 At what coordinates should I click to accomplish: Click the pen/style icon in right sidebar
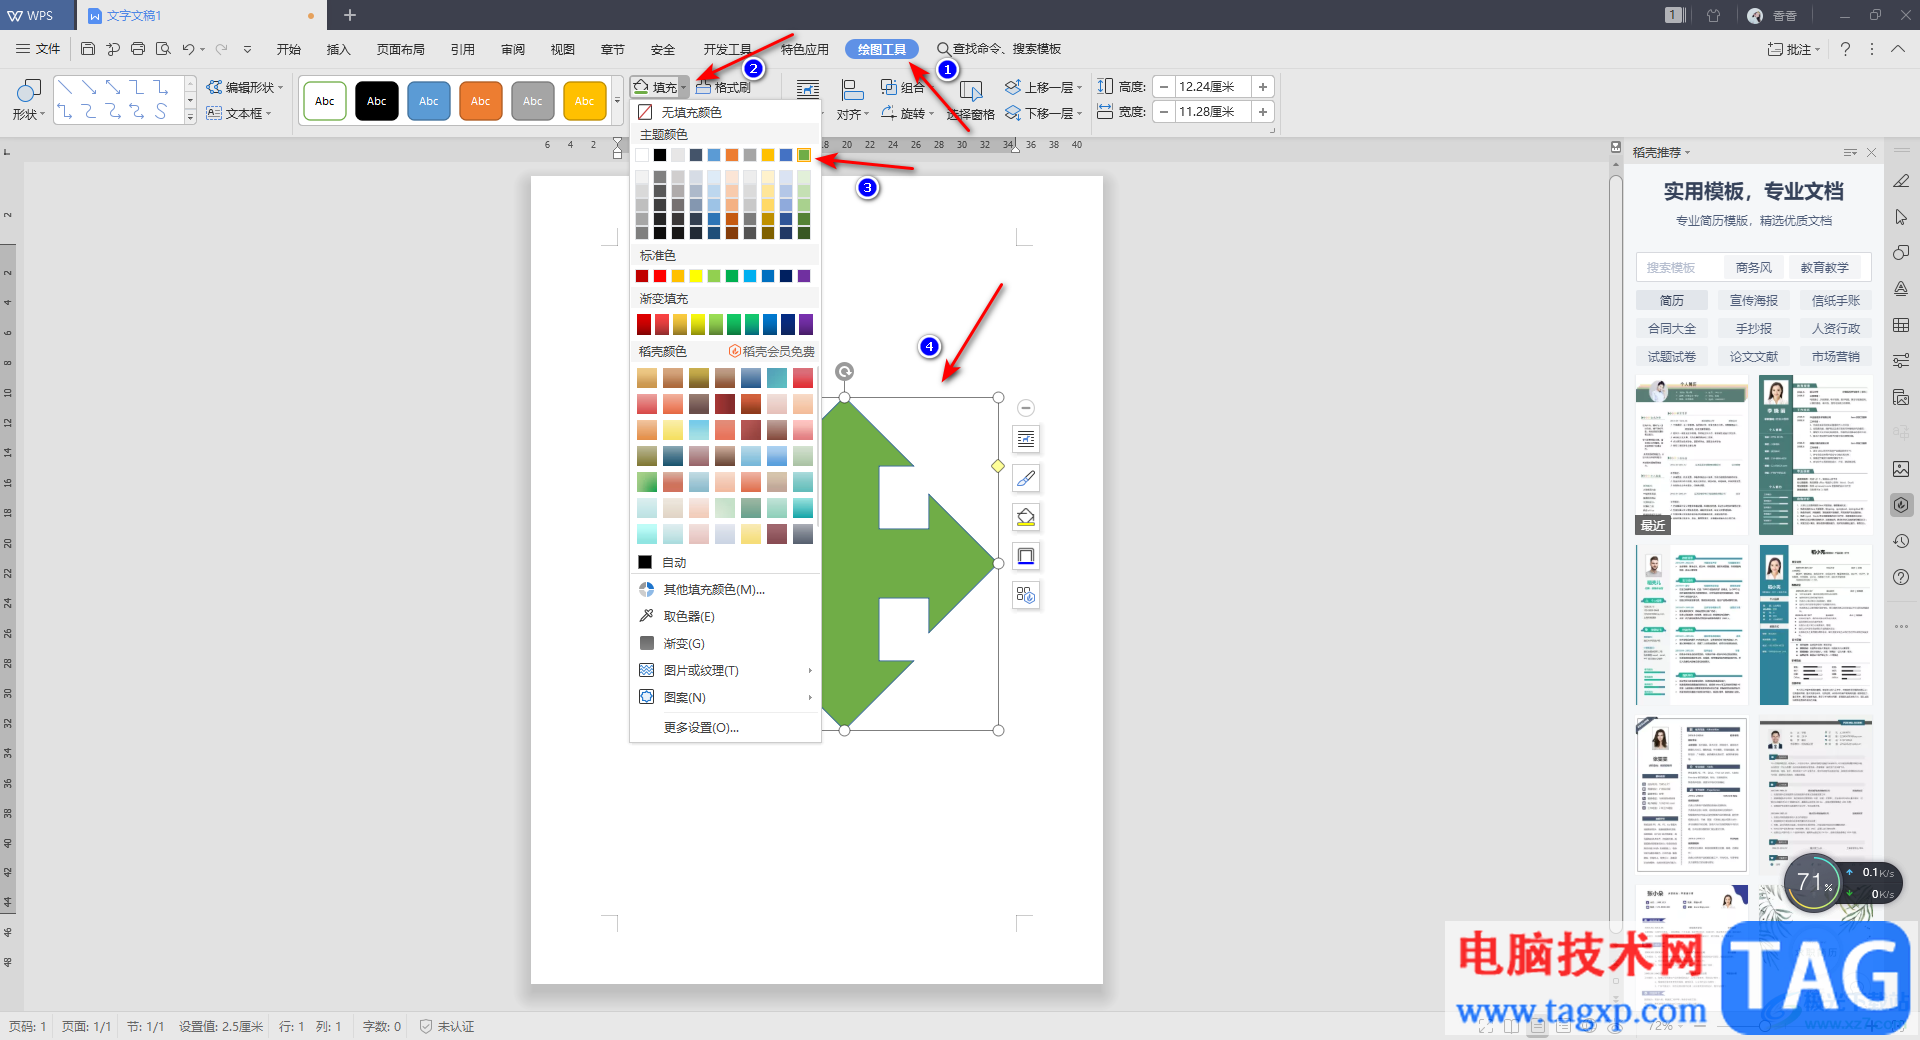pyautogui.click(x=1901, y=181)
